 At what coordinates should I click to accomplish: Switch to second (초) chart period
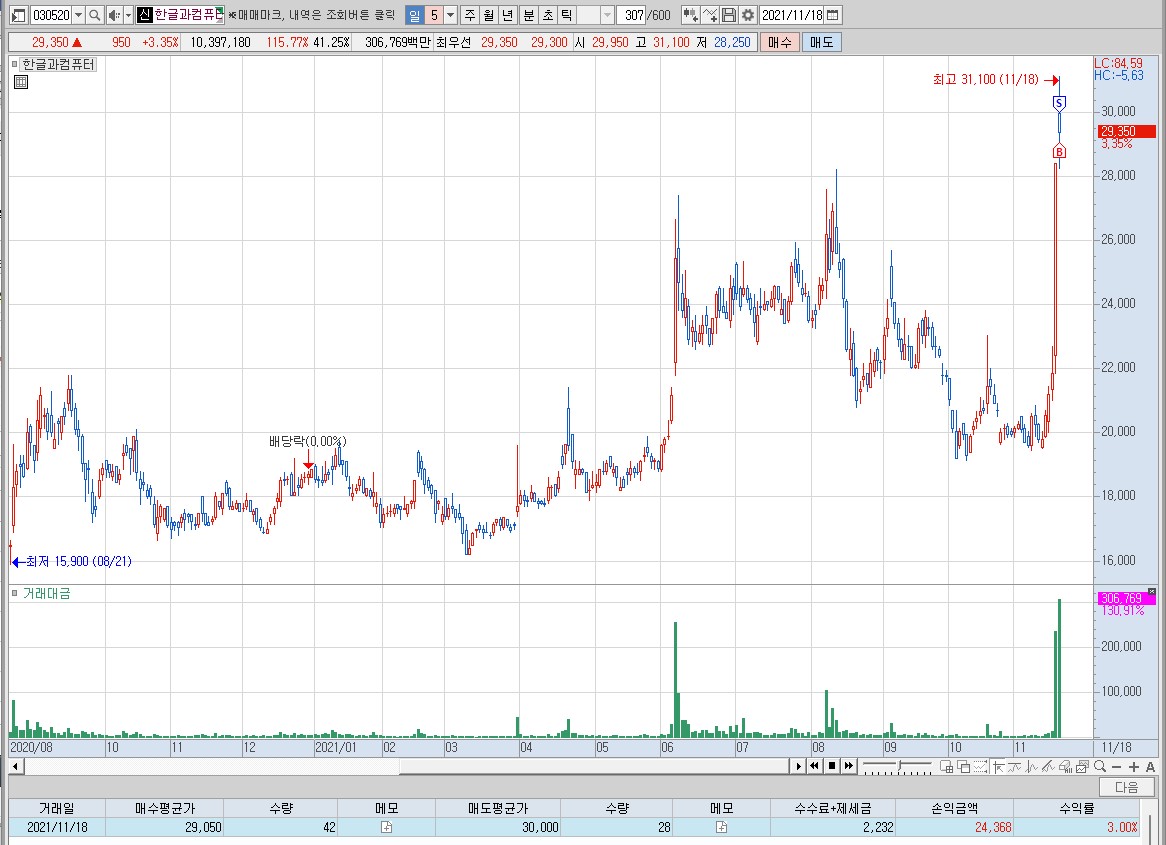pos(547,15)
